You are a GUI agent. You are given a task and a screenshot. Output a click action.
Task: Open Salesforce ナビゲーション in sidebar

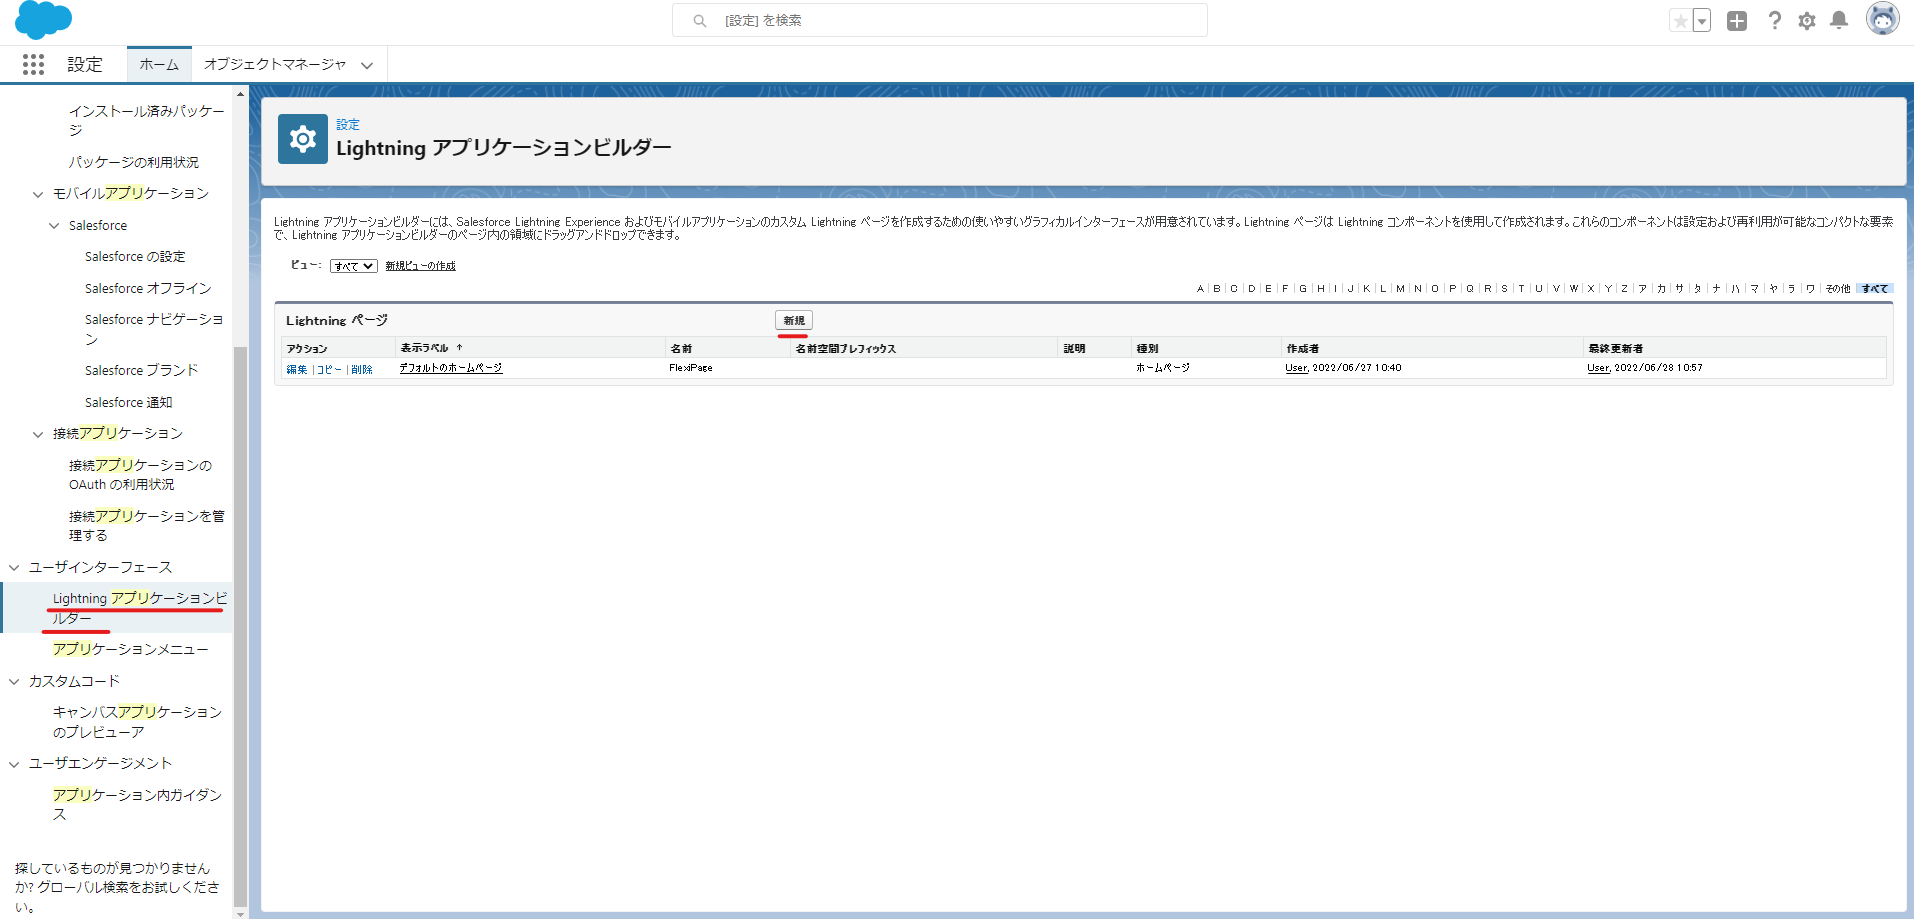click(x=154, y=329)
